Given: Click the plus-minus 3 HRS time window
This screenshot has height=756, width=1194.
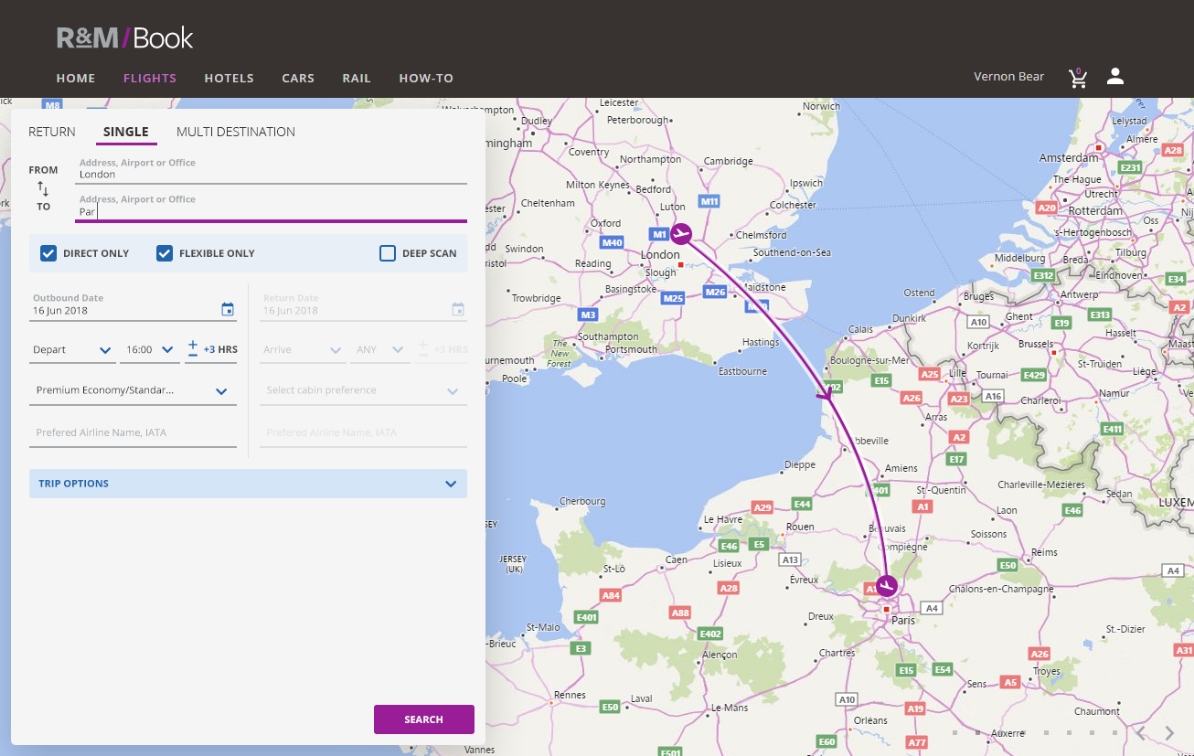Looking at the screenshot, I should click(211, 350).
